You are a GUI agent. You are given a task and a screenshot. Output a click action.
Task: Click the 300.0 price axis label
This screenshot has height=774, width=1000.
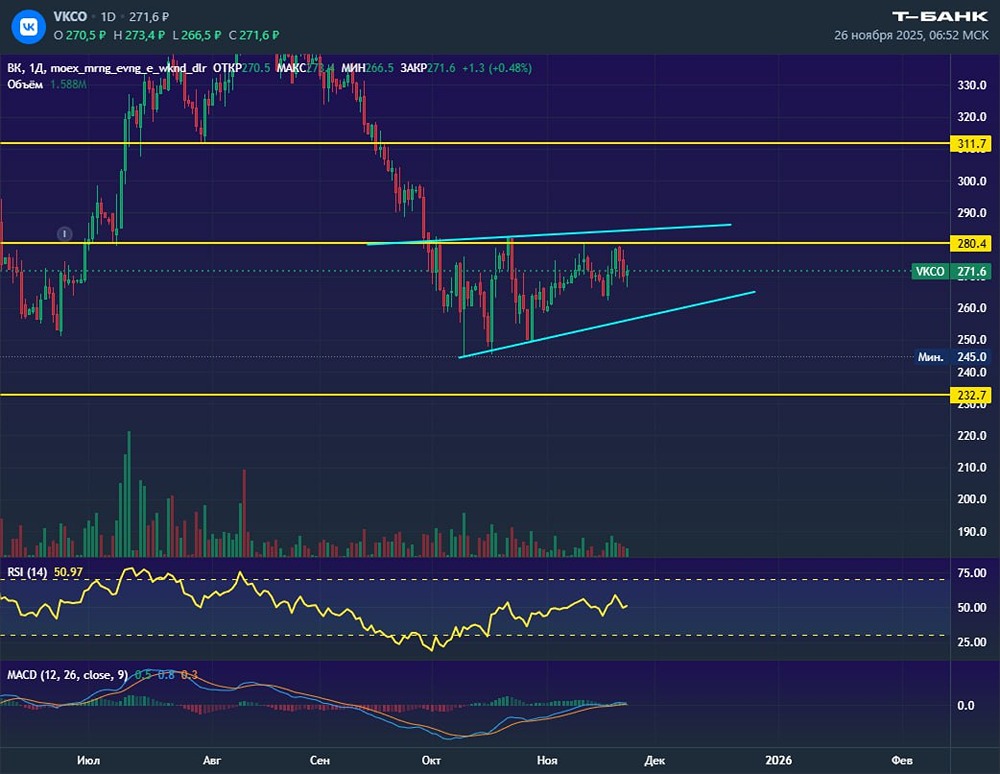click(x=971, y=181)
